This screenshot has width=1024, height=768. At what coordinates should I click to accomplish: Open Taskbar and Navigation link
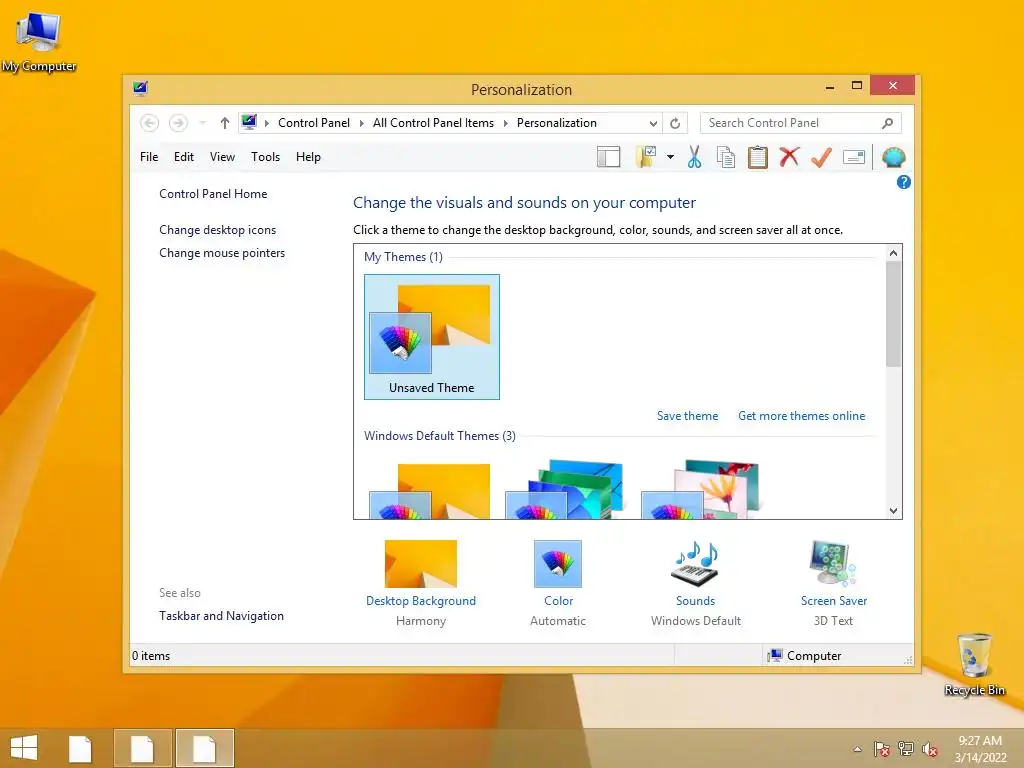(221, 616)
